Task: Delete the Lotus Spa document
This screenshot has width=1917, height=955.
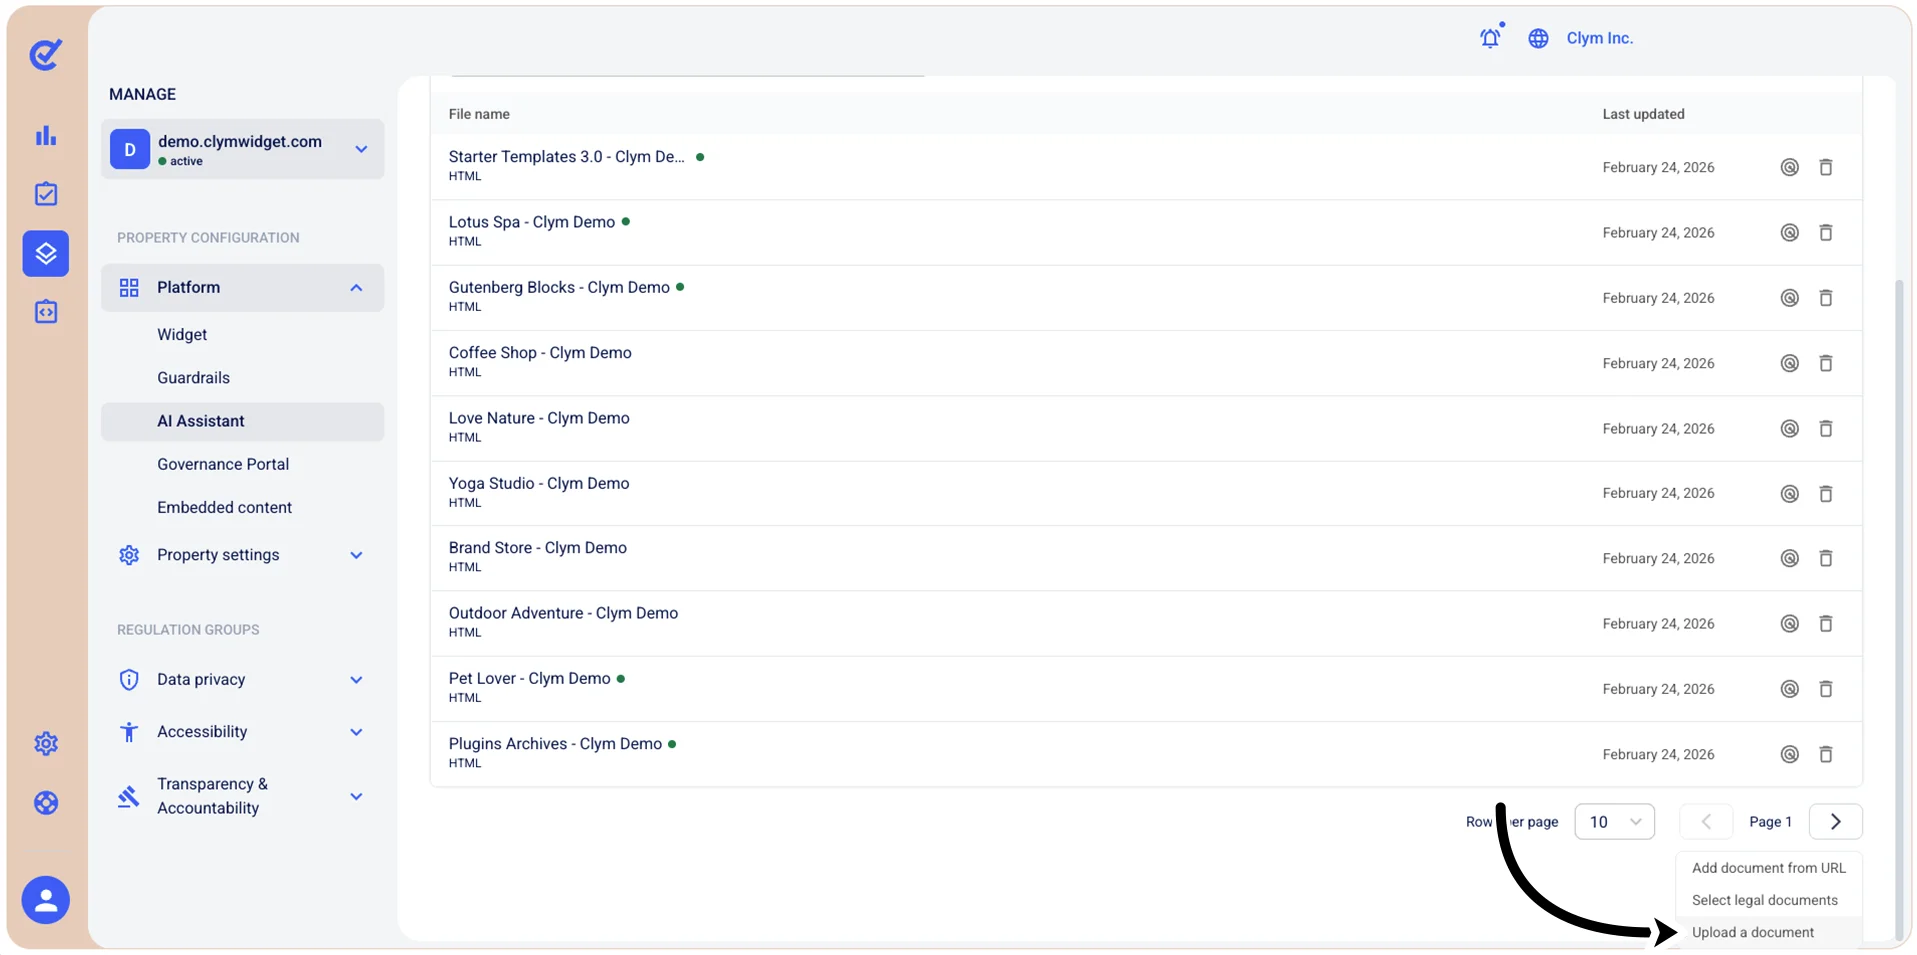Action: 1825,232
